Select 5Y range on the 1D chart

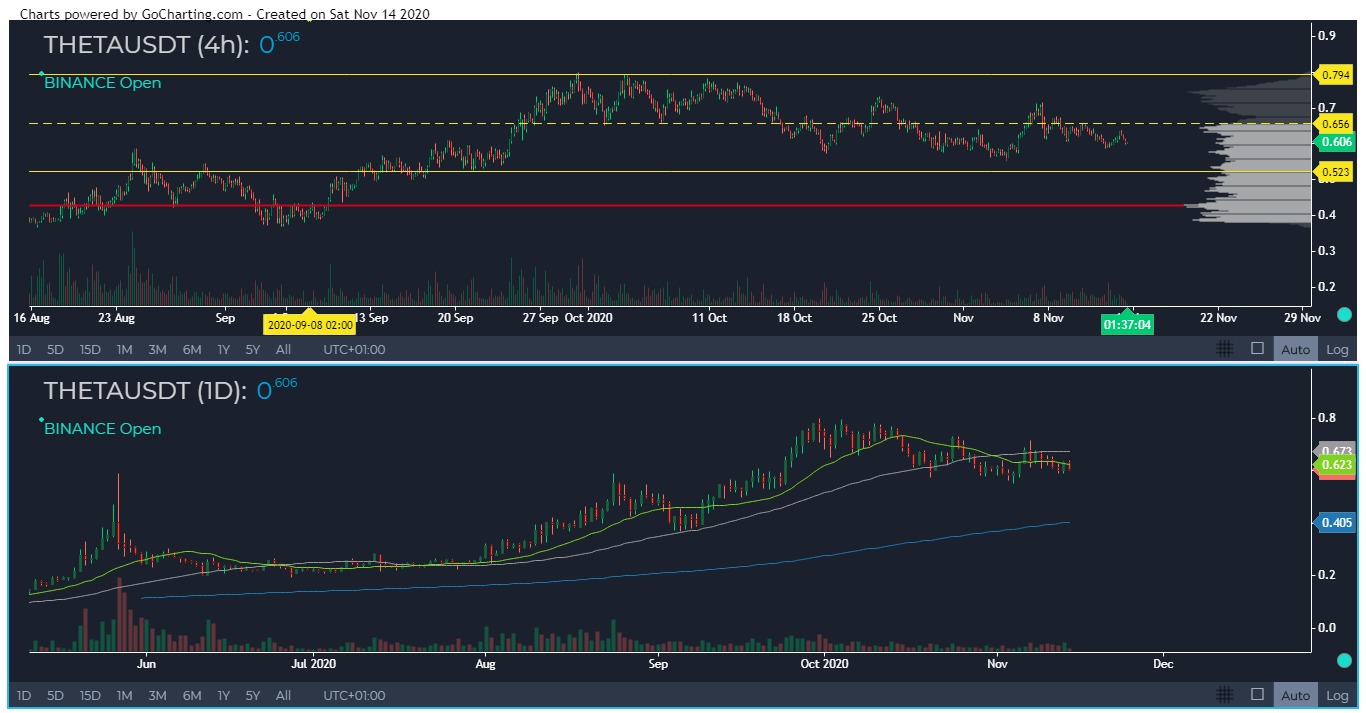point(253,695)
